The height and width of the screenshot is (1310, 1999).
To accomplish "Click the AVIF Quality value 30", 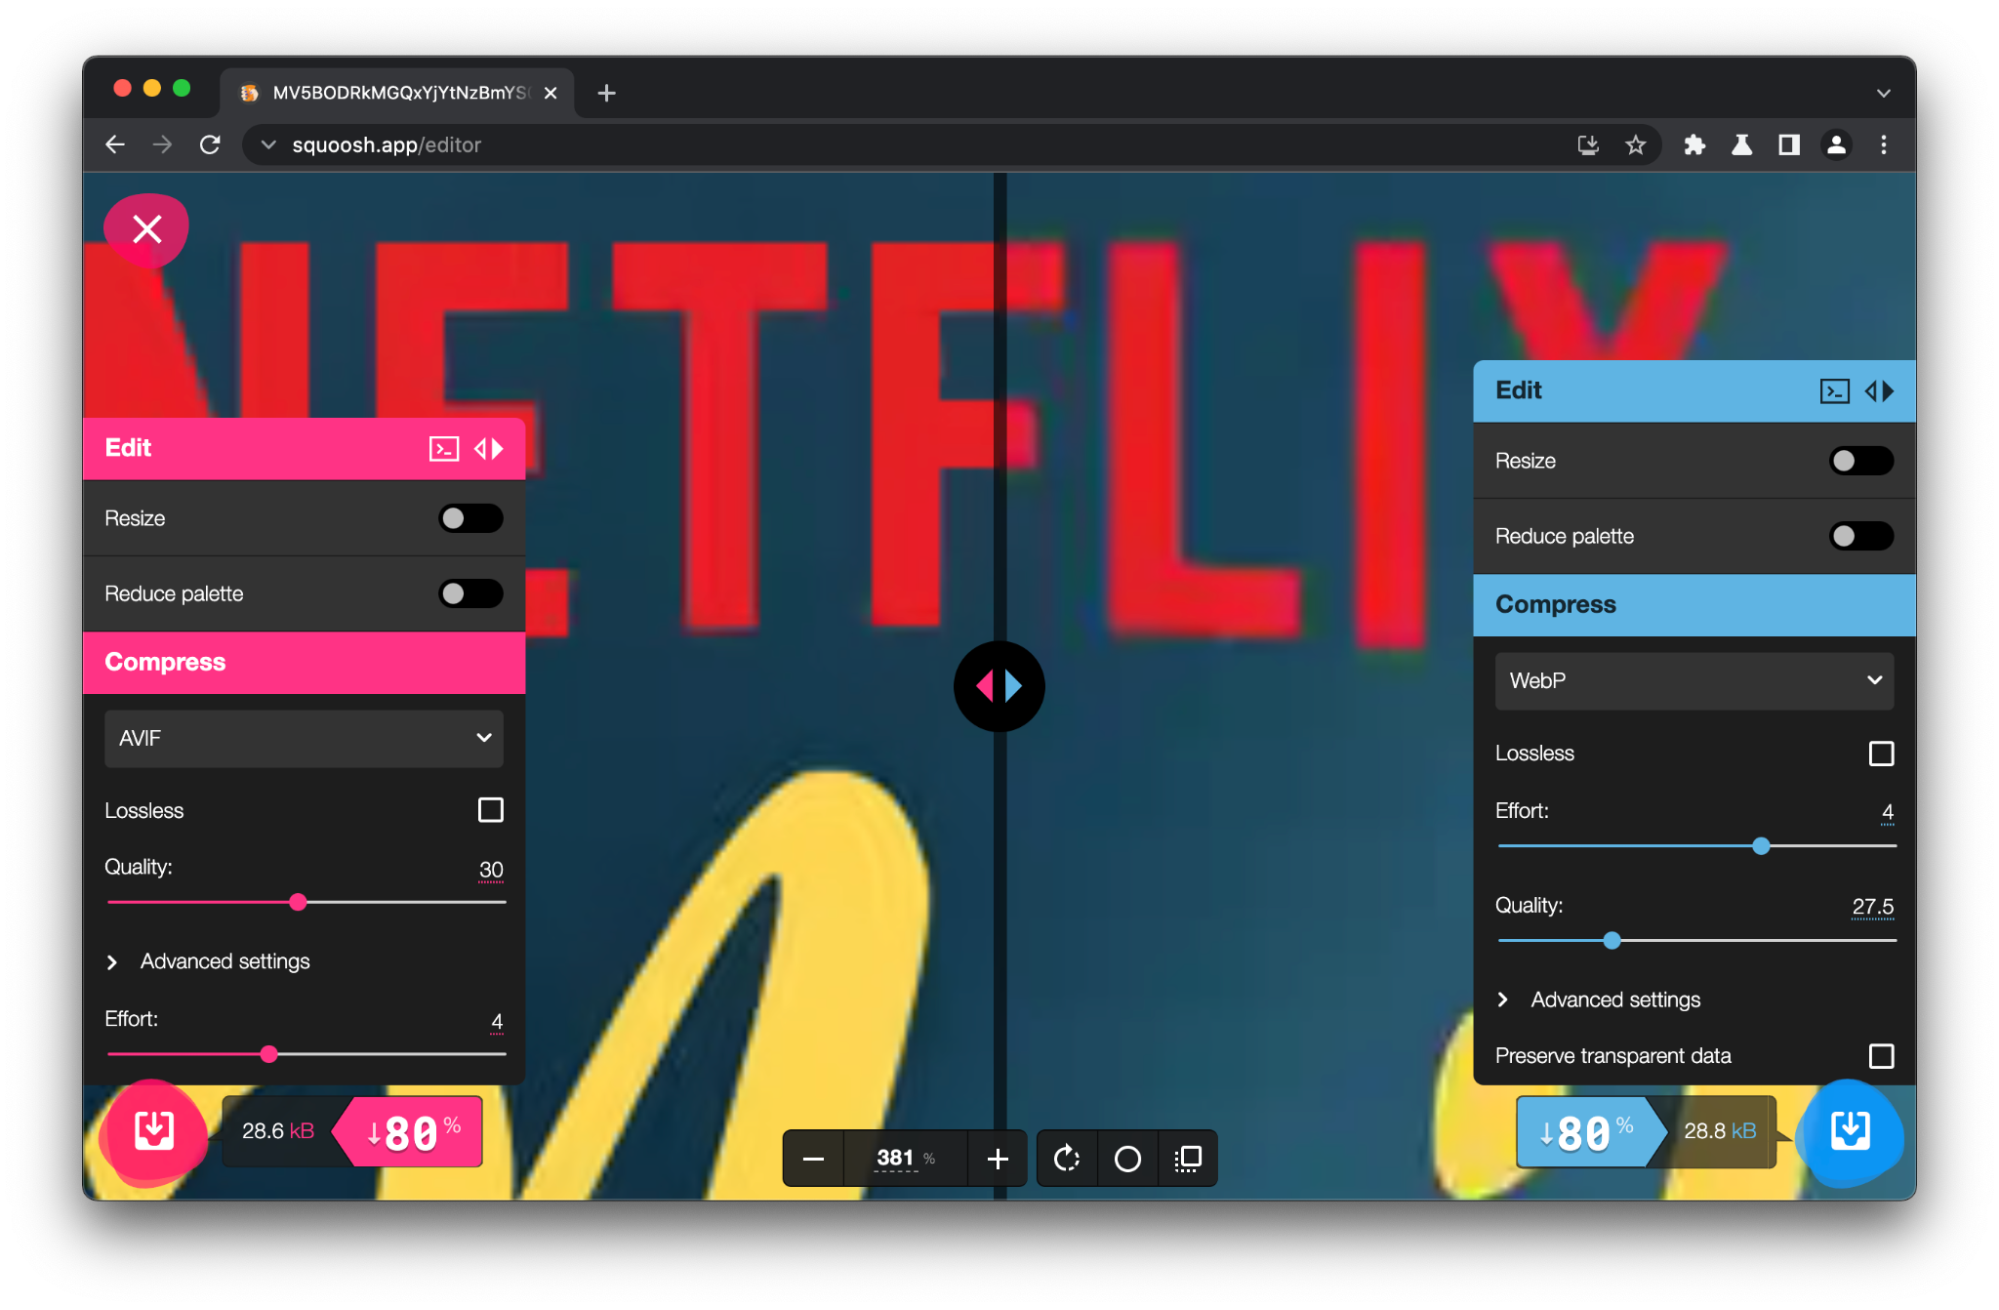I will 491,870.
